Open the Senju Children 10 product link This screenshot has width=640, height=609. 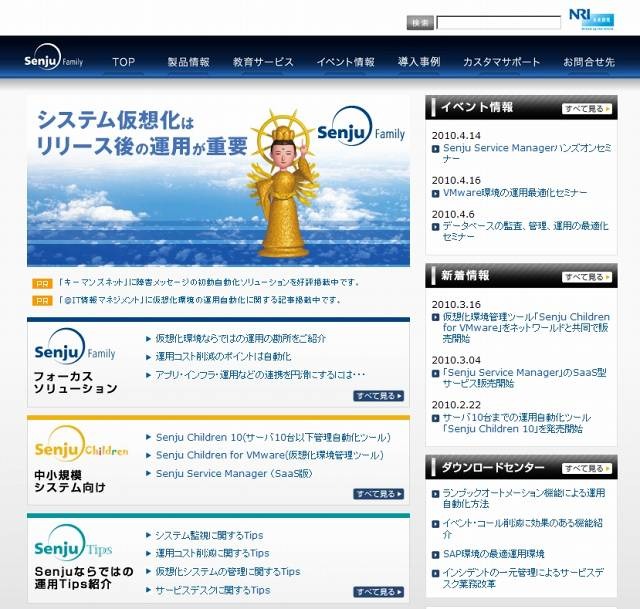click(273, 438)
